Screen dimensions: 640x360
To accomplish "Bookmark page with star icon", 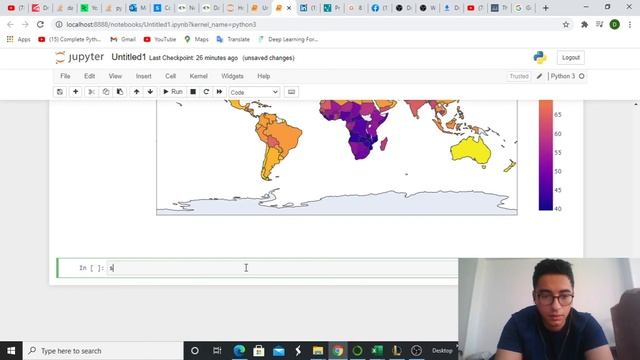I will [566, 24].
